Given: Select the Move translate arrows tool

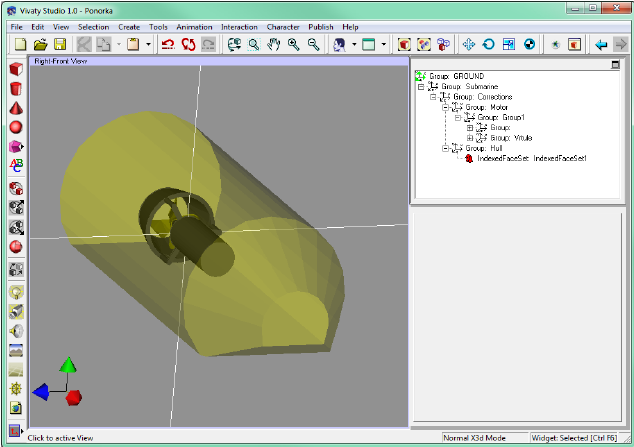Looking at the screenshot, I should (469, 44).
